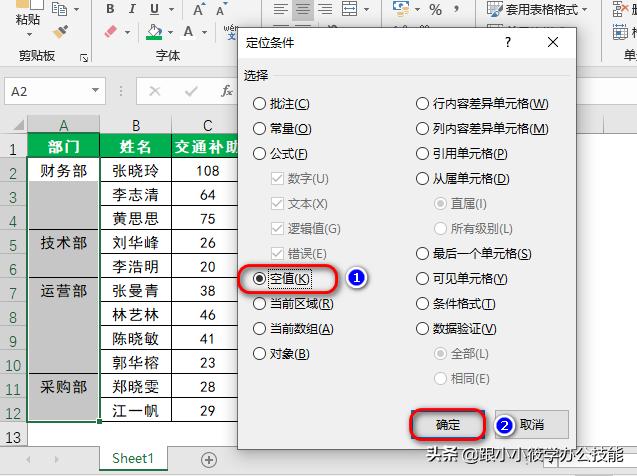
Task: Open the font color dropdown arrow
Action: (x=204, y=32)
